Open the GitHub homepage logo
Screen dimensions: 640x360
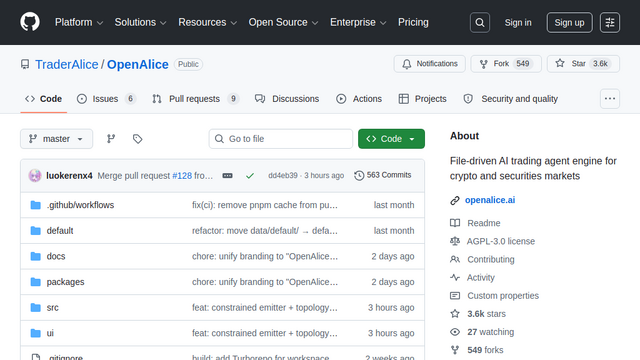30,22
